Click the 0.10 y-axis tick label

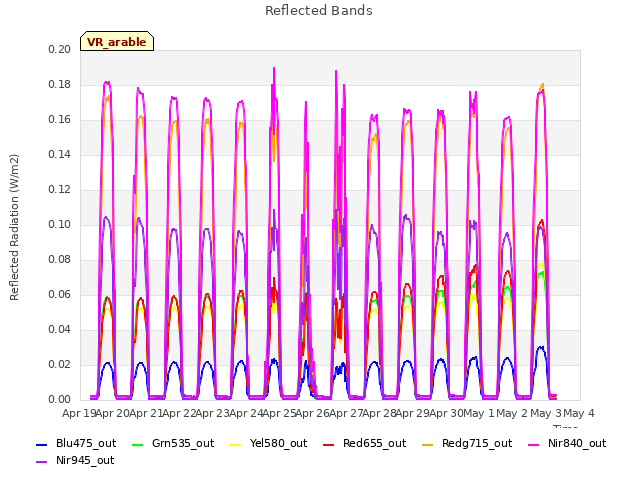tap(59, 224)
